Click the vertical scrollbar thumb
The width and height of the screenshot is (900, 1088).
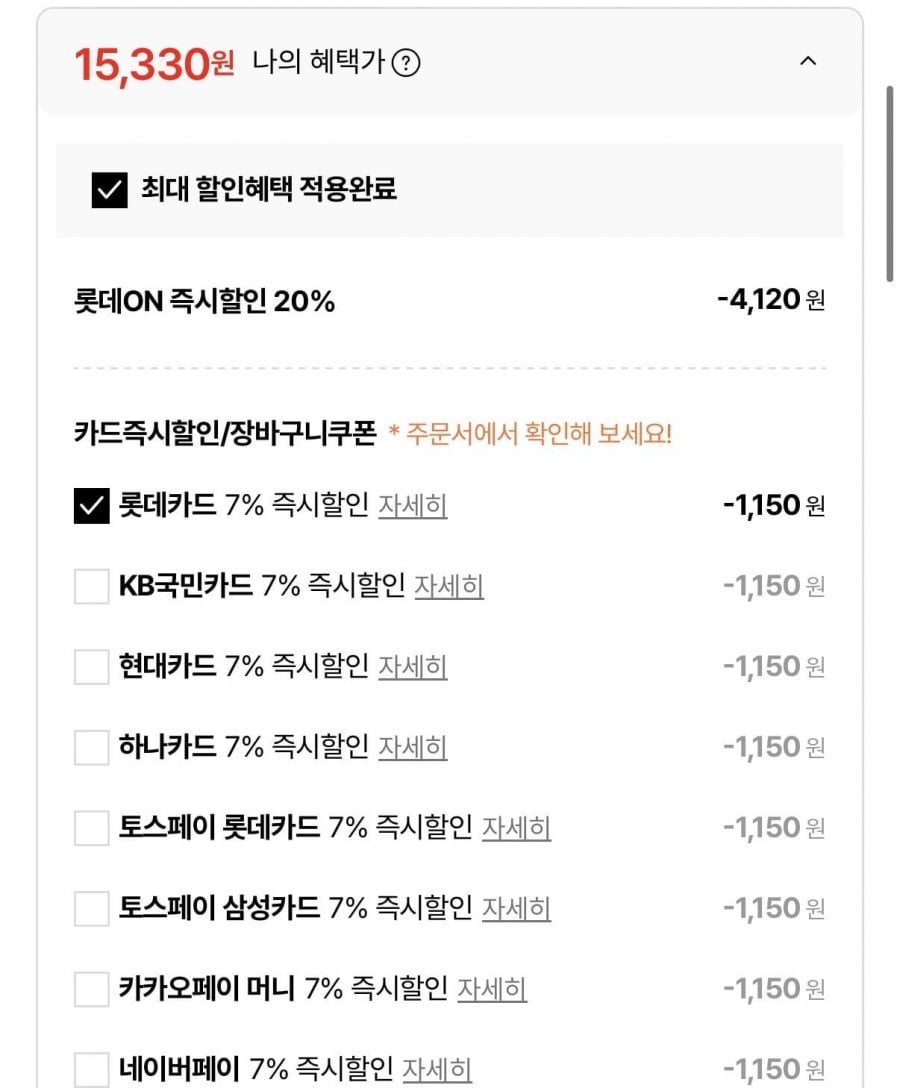890,185
